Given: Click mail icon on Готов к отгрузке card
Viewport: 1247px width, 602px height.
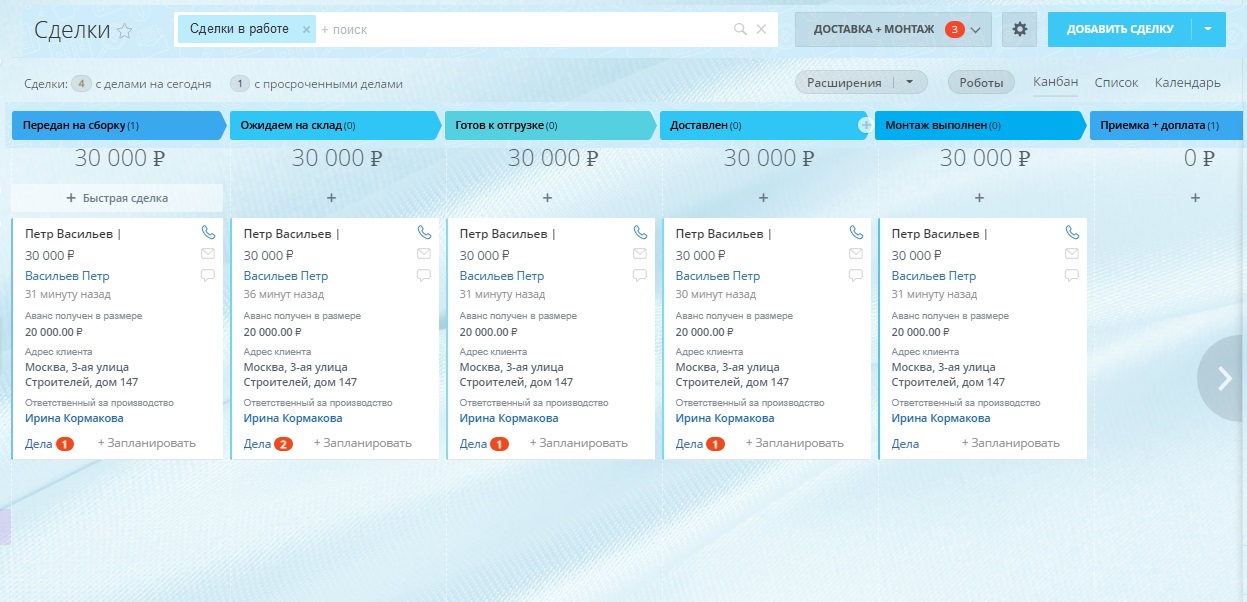Looking at the screenshot, I should pyautogui.click(x=640, y=254).
